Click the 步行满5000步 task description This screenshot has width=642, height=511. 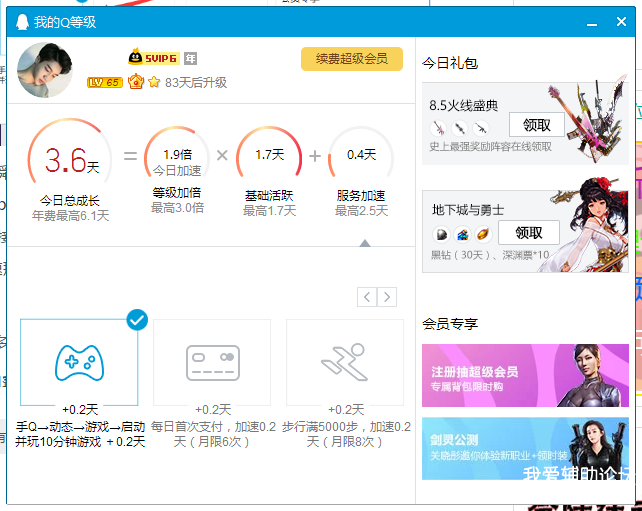point(346,434)
